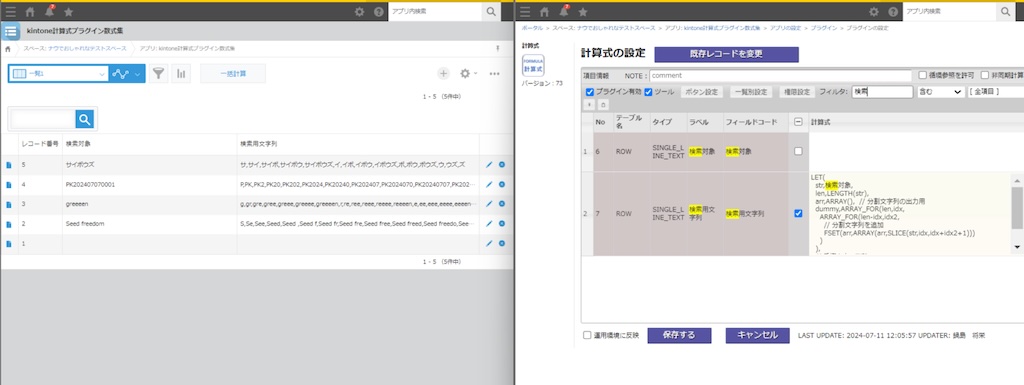Click ポータル breadcrumb link
The image size is (1024, 385).
point(532,29)
